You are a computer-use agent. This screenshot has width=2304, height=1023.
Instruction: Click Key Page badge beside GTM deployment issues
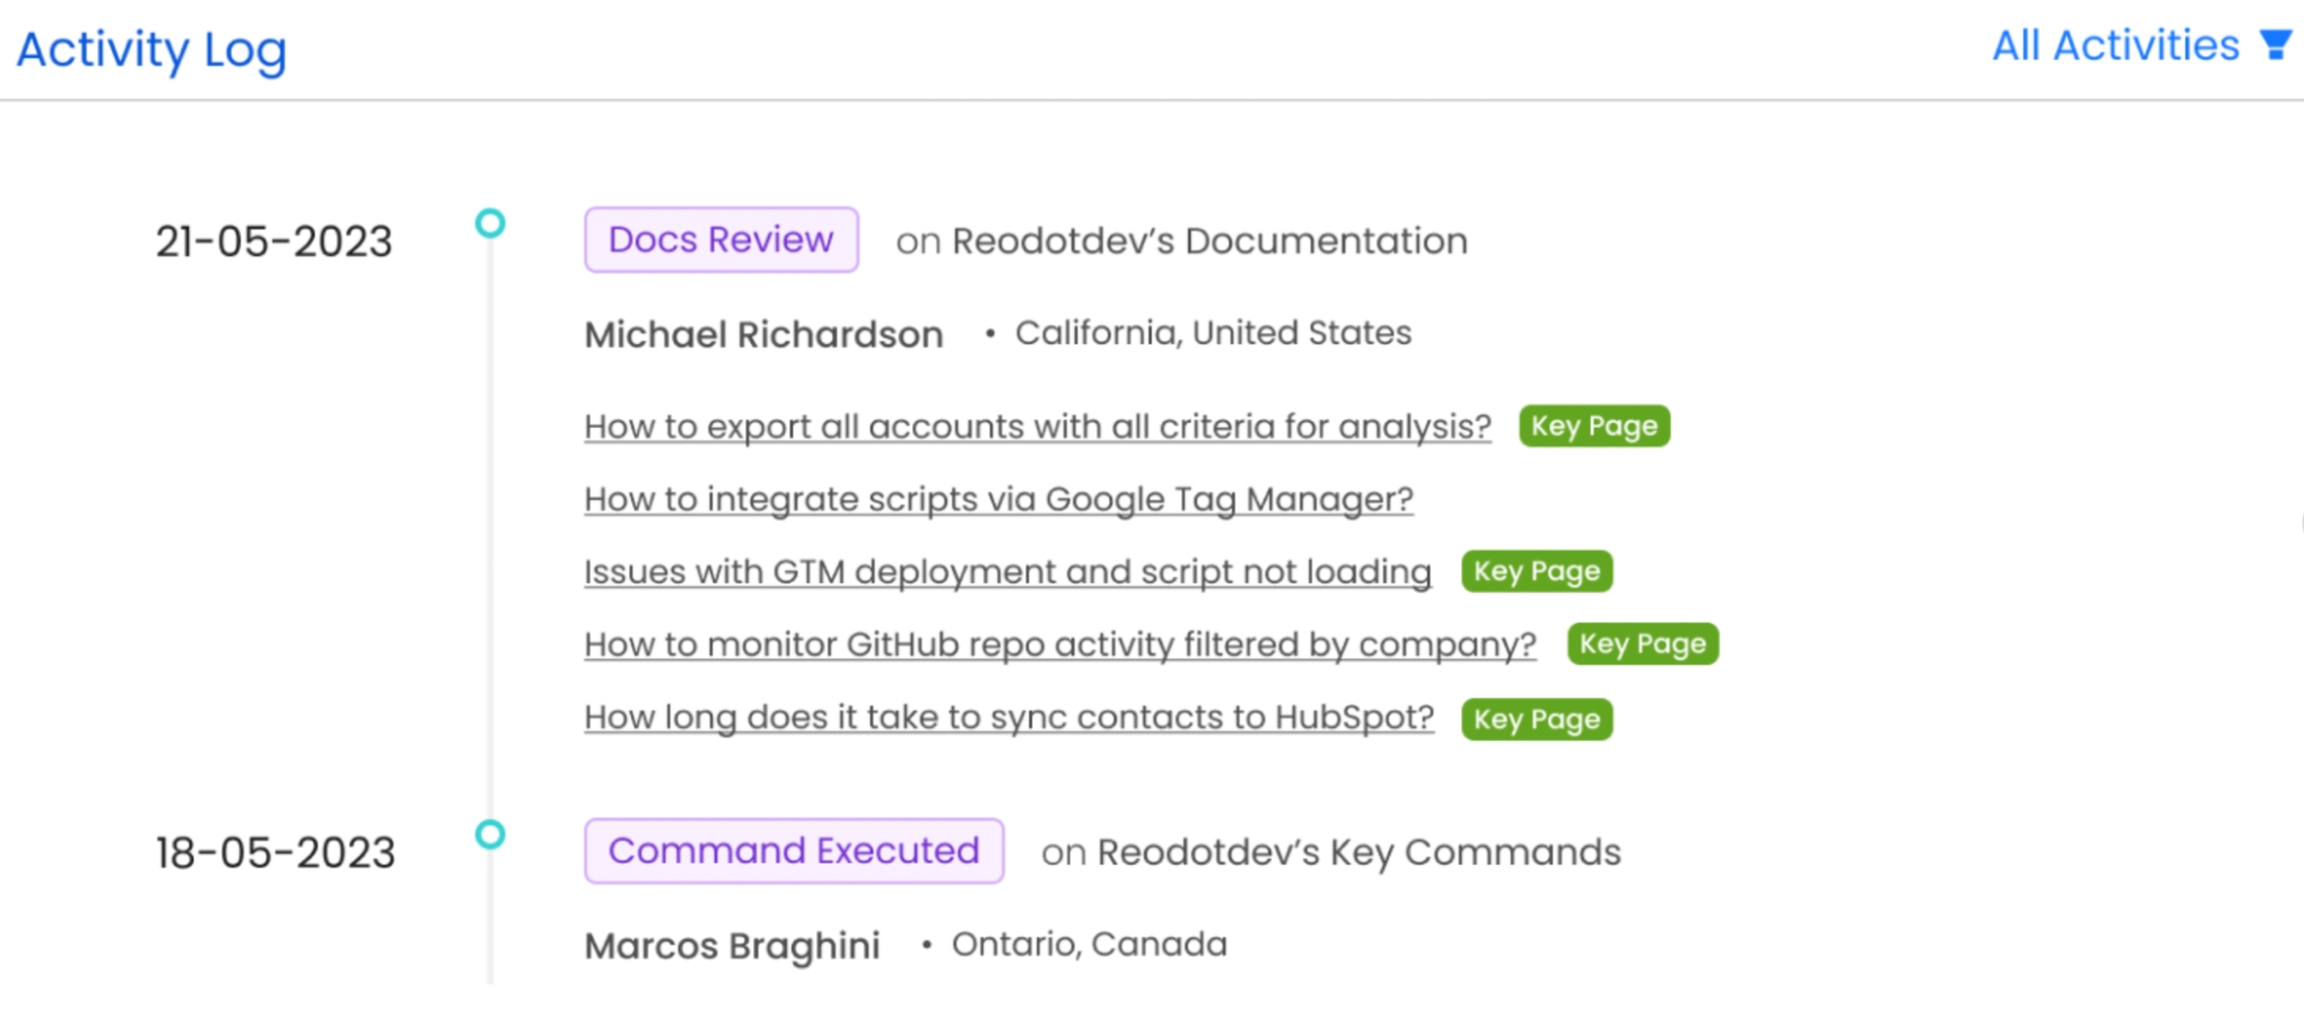coord(1536,571)
